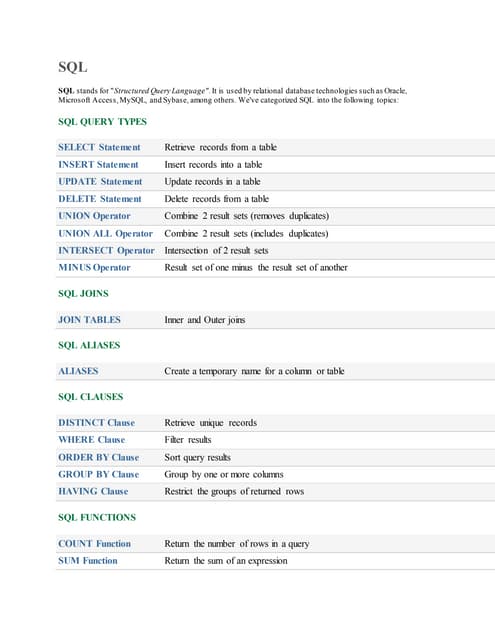Viewport: 495px width, 640px height.
Task: Click the SQL CLAUSES section heading
Action: coord(91,397)
